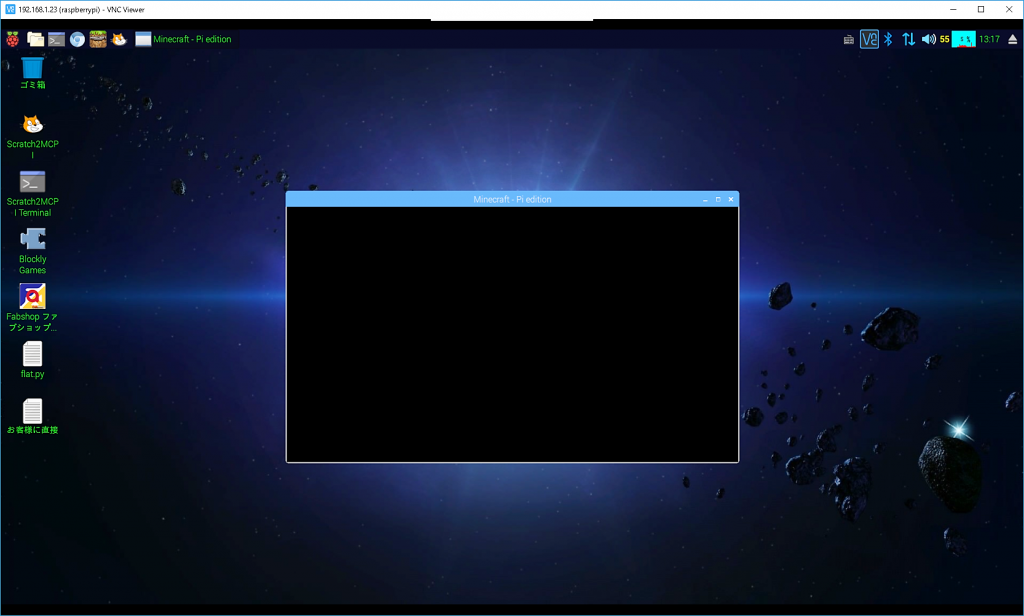1024x616 pixels.
Task: Click the VNC Server tray icon
Action: pos(869,39)
